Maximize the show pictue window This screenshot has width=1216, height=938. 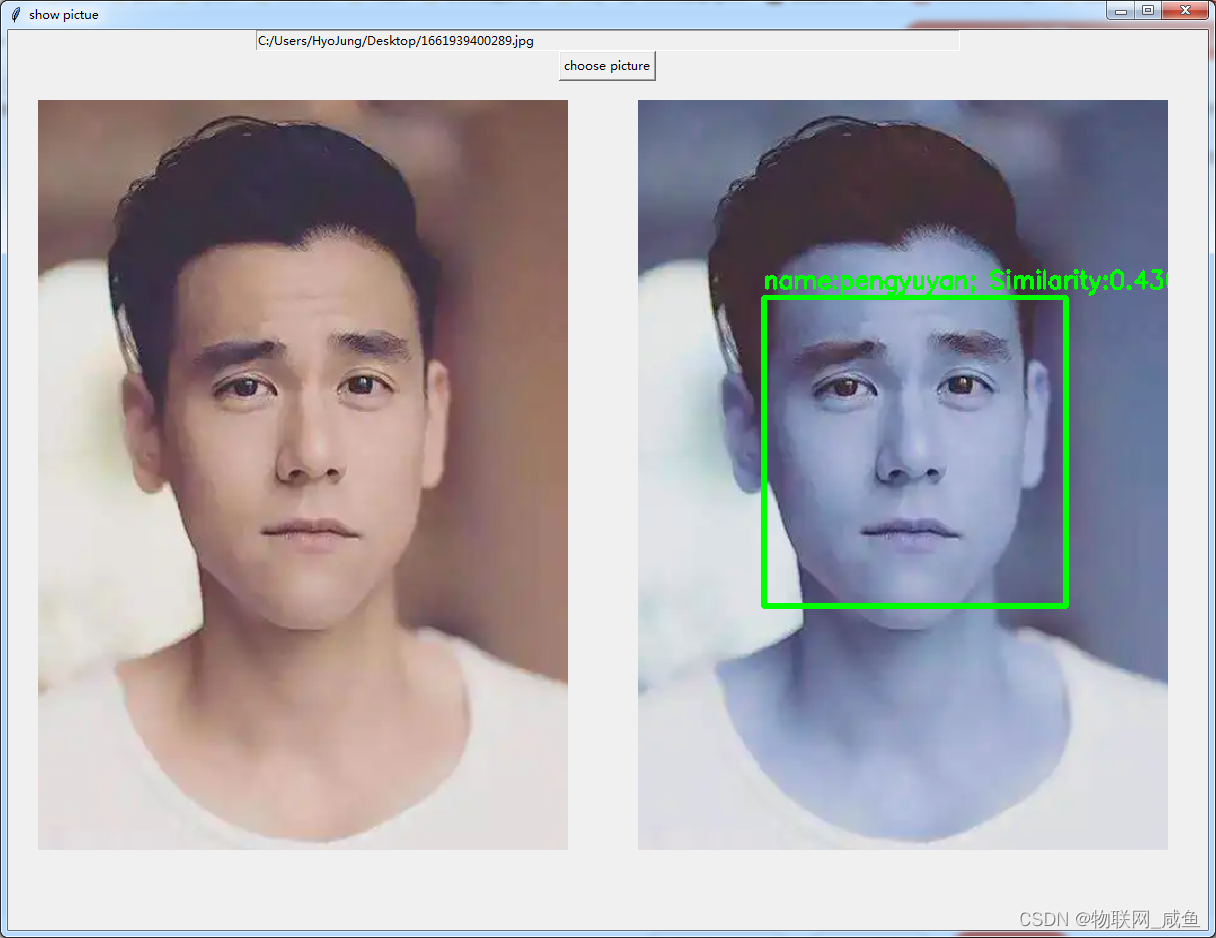tap(1147, 11)
